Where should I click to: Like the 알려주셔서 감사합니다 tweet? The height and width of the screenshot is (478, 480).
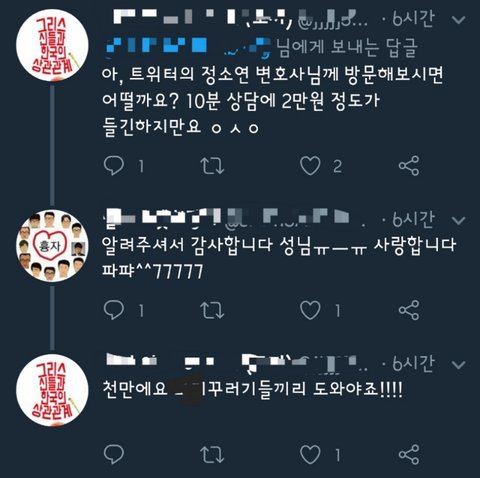[310, 310]
